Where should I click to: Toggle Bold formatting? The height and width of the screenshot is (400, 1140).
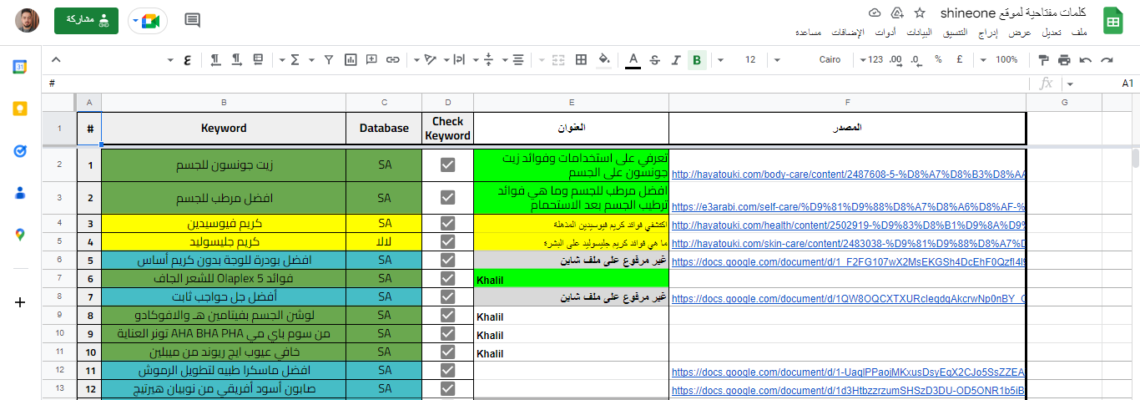click(697, 60)
